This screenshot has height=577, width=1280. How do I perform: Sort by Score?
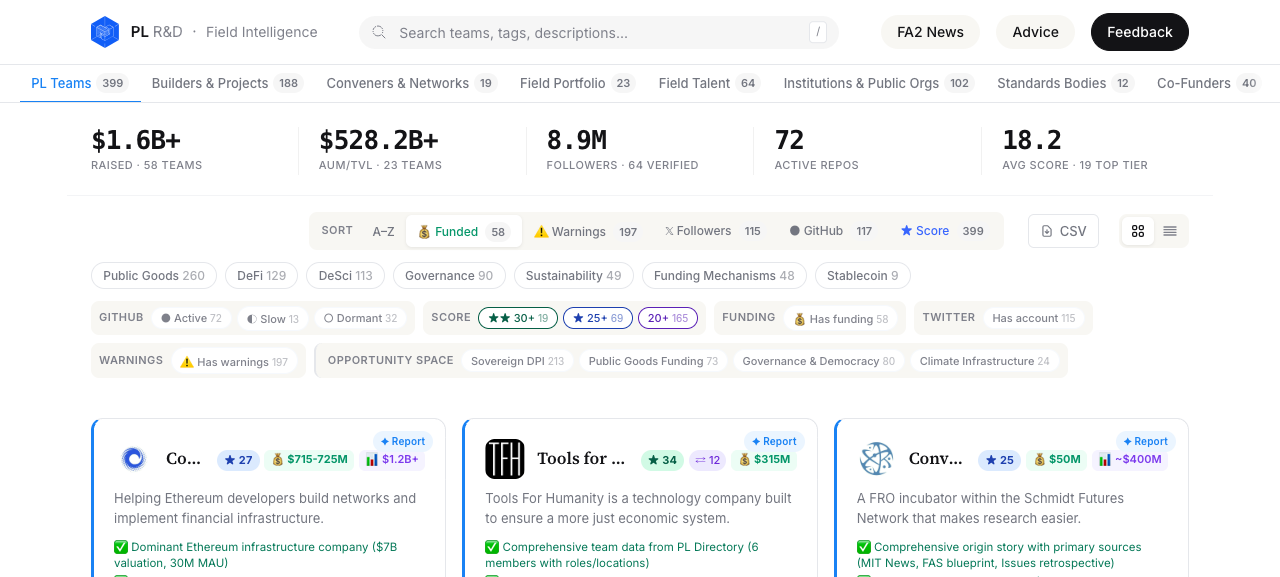[942, 231]
